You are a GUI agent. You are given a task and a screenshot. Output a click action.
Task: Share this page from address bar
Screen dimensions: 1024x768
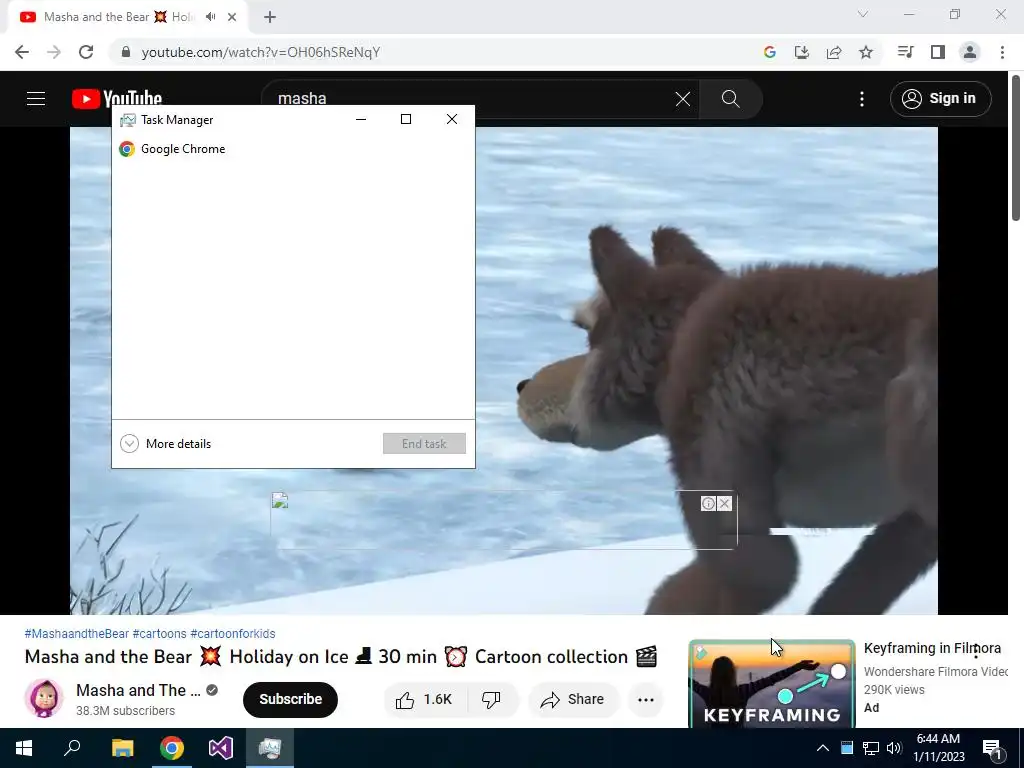[x=834, y=52]
